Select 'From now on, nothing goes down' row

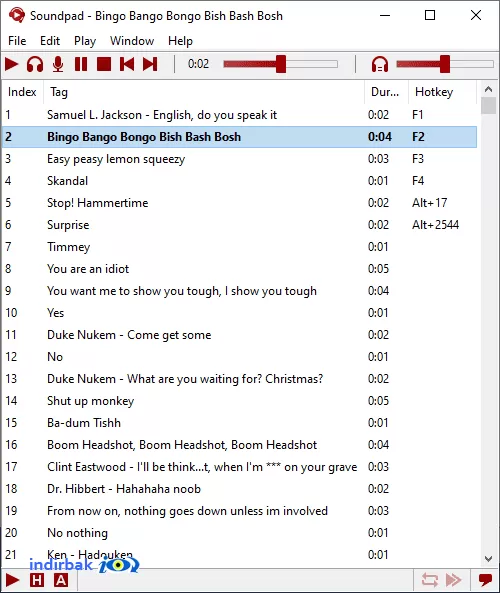(239, 511)
